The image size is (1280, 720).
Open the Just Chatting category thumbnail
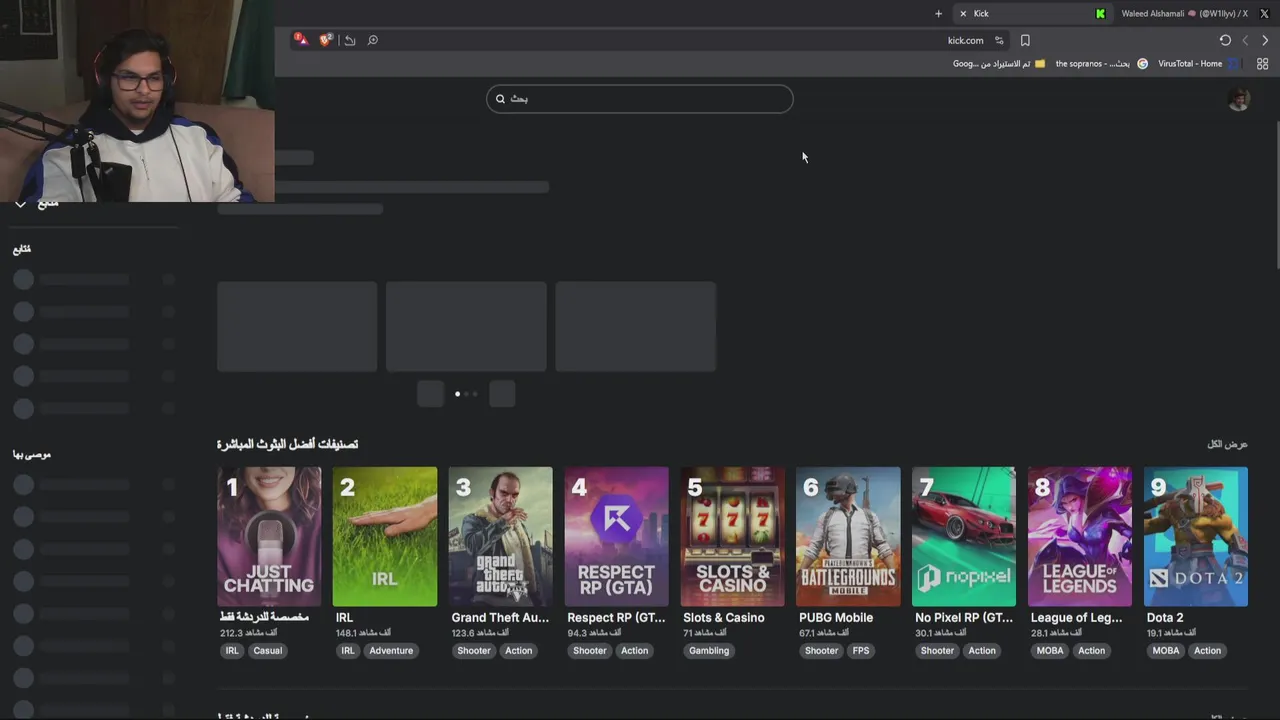(x=269, y=536)
